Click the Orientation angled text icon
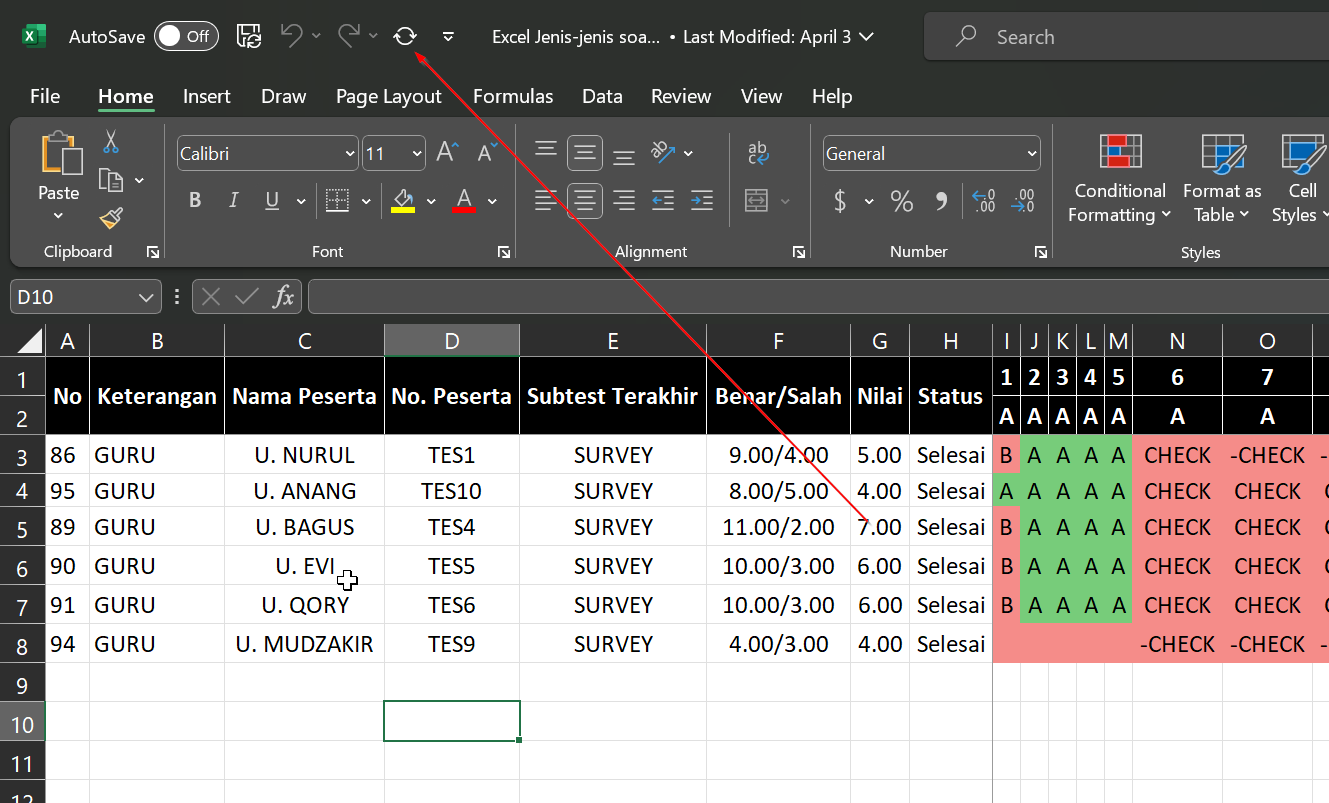The image size is (1329, 803). point(664,153)
